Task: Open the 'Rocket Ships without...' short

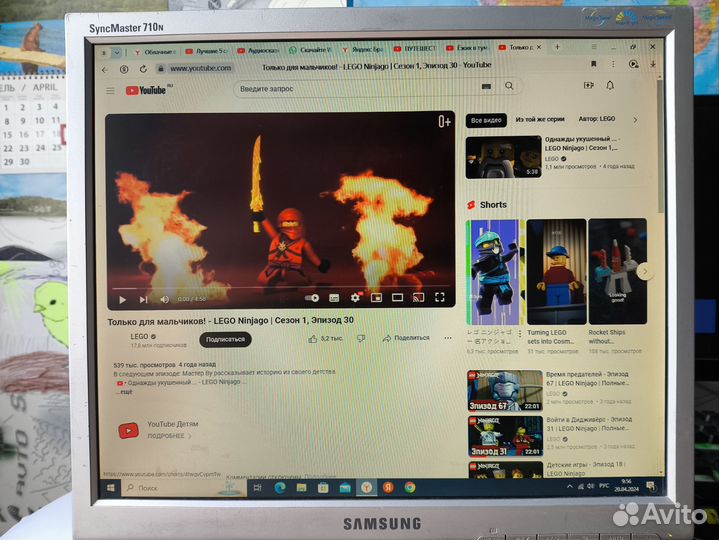Action: (x=618, y=271)
